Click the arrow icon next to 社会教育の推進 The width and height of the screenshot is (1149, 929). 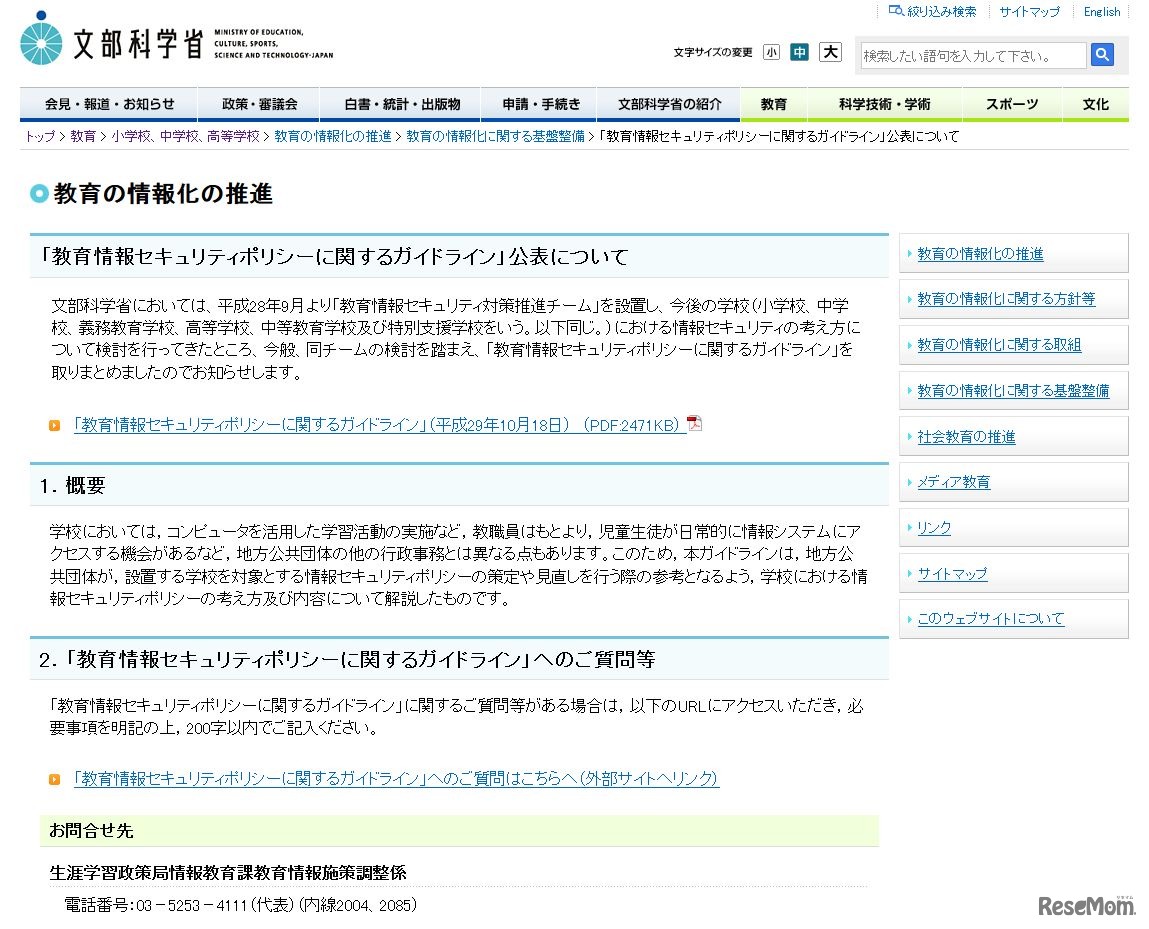coord(908,436)
